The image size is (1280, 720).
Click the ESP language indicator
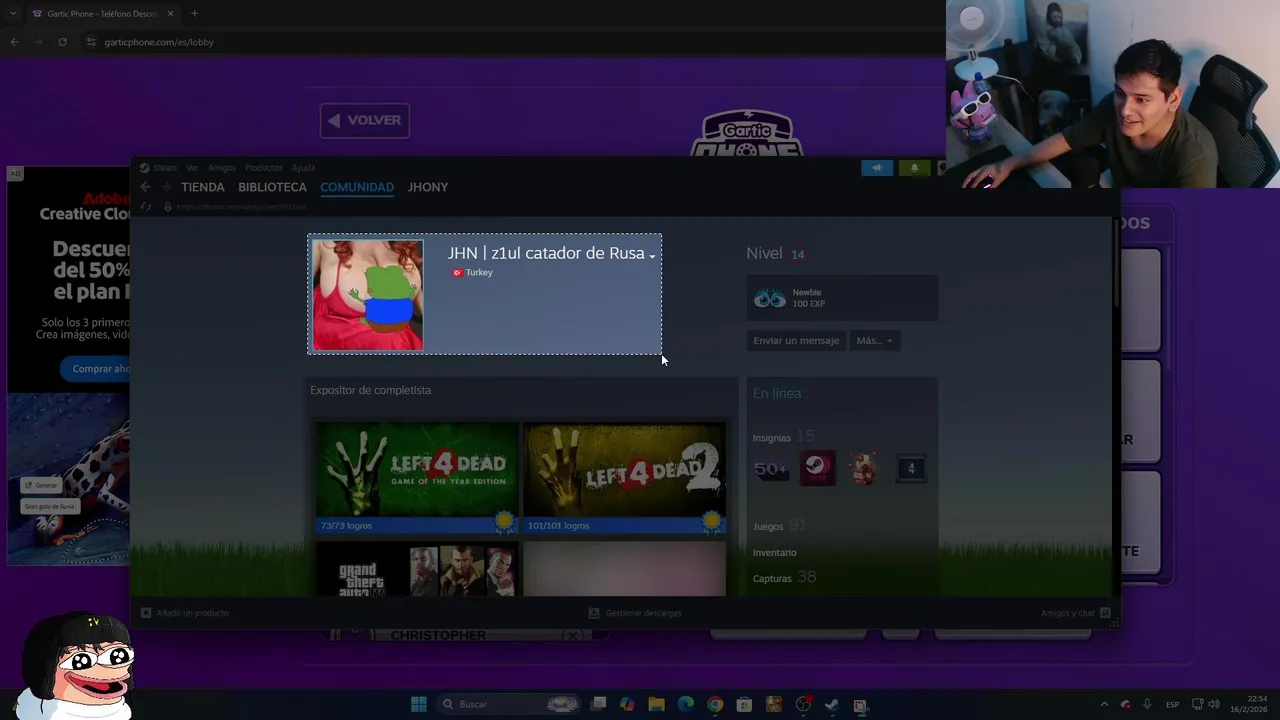click(x=1172, y=704)
